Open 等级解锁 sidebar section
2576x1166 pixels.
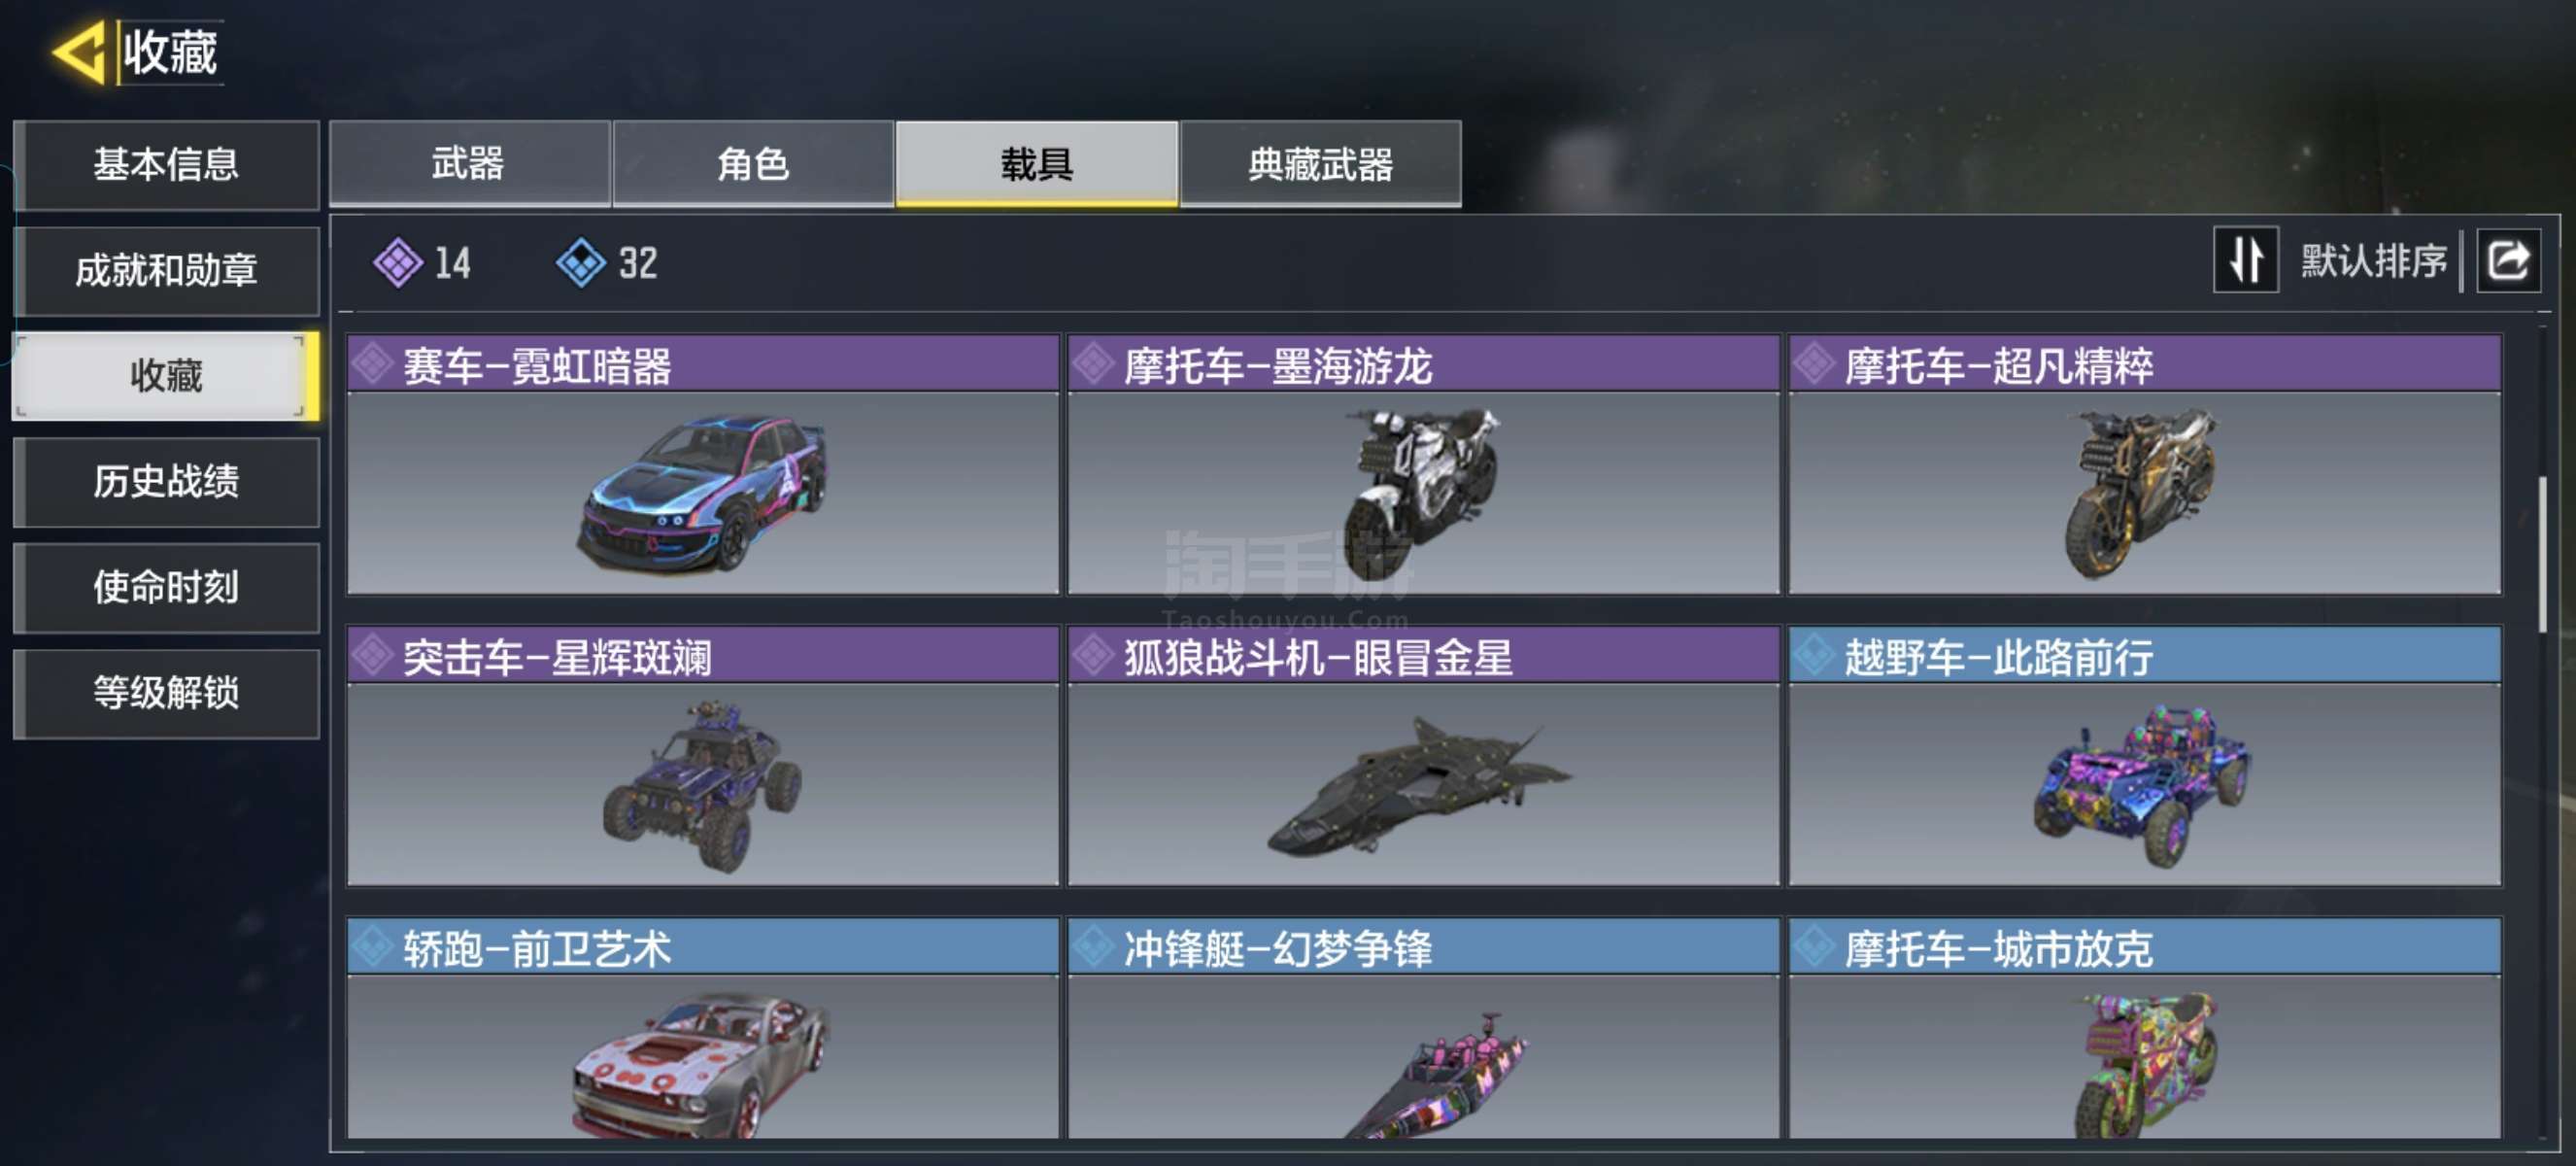click(167, 692)
